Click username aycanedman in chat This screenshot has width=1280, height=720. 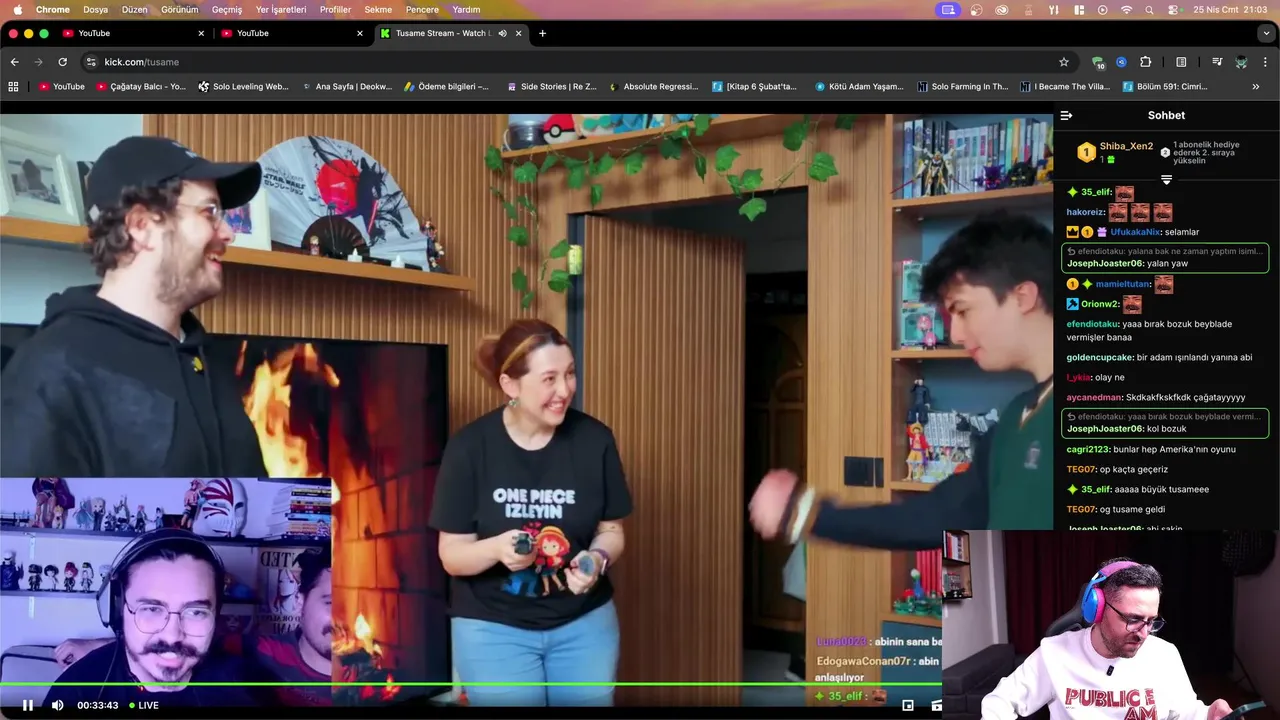pyautogui.click(x=1094, y=397)
